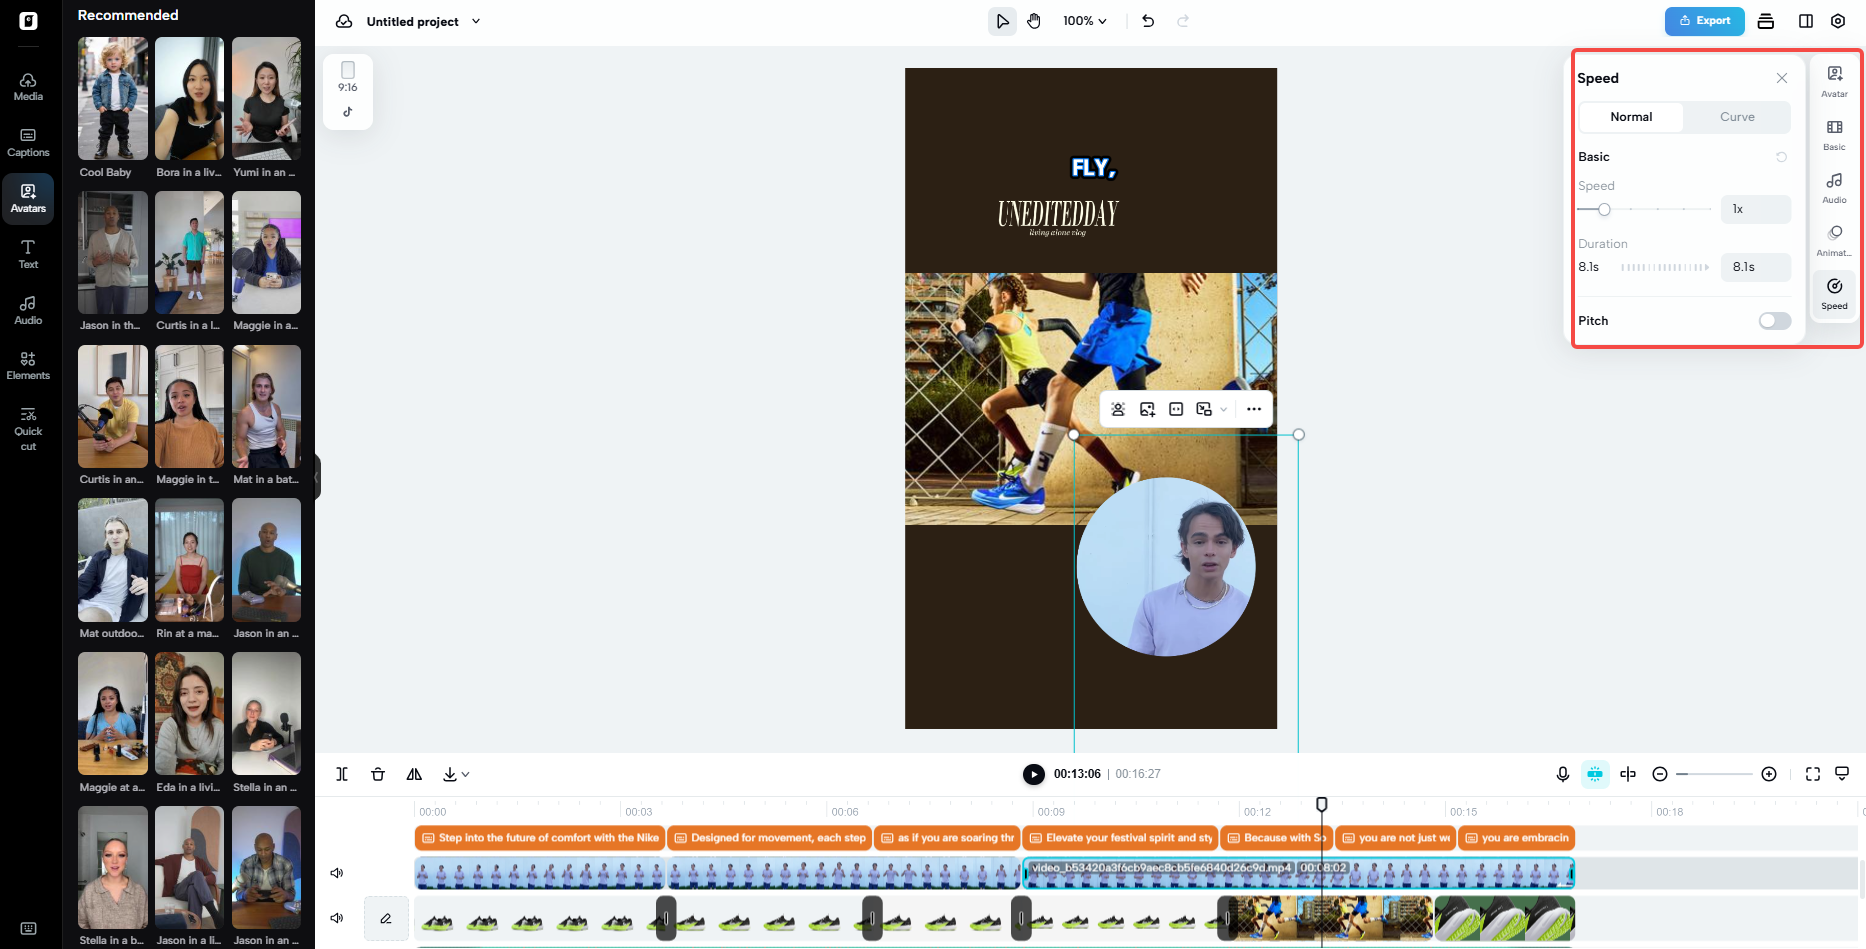Open the Captions panel

click(28, 143)
